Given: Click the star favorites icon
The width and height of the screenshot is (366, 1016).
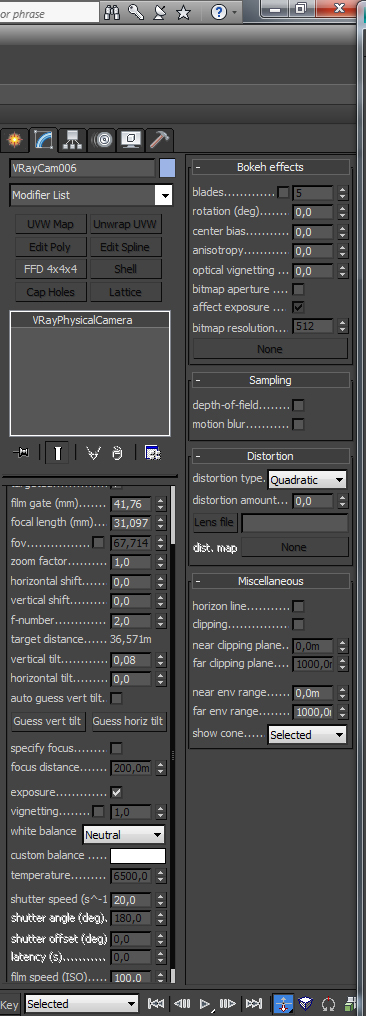Looking at the screenshot, I should (184, 12).
